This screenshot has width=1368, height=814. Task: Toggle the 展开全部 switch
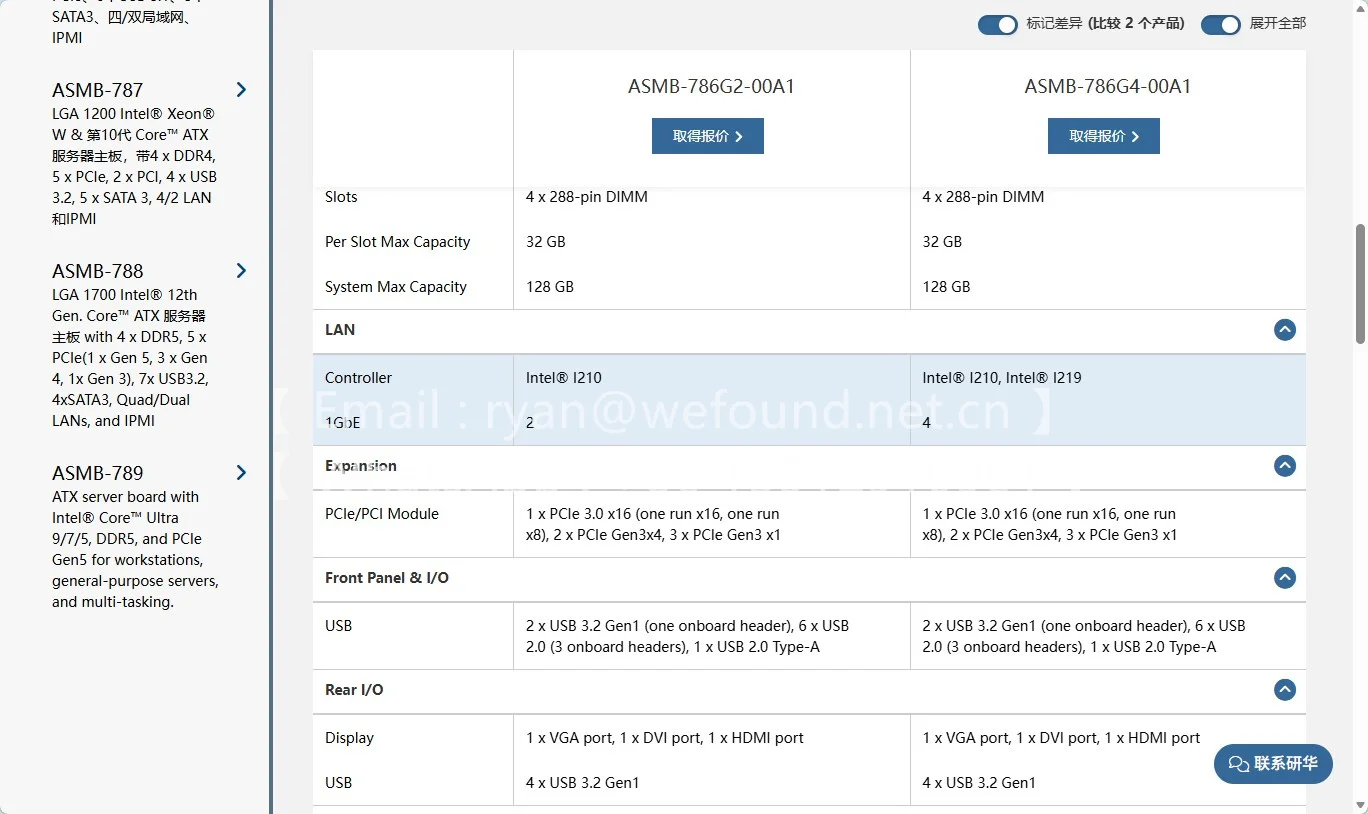(x=1220, y=24)
